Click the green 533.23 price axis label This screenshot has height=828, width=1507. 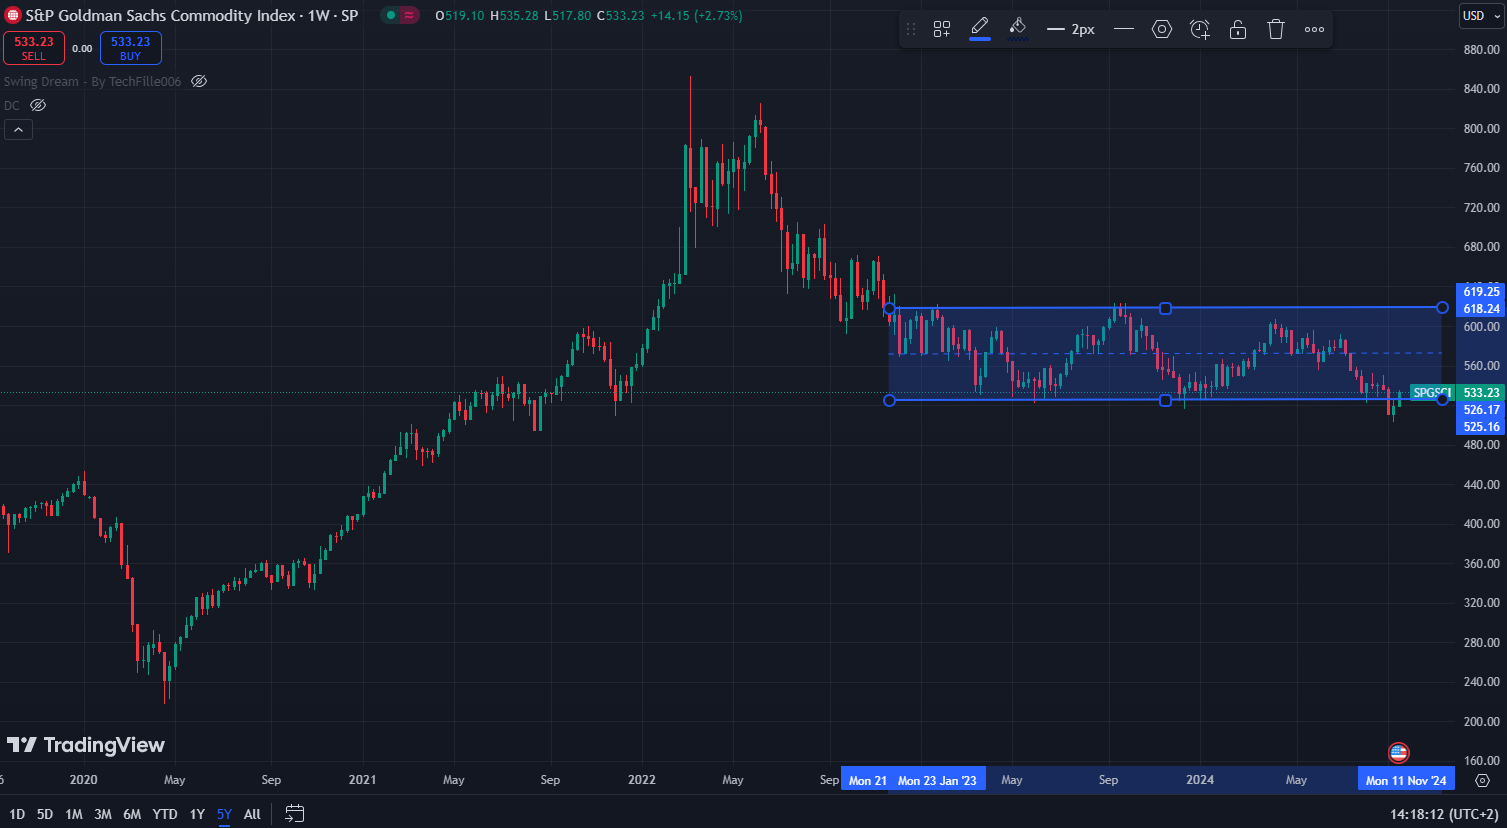point(1481,393)
